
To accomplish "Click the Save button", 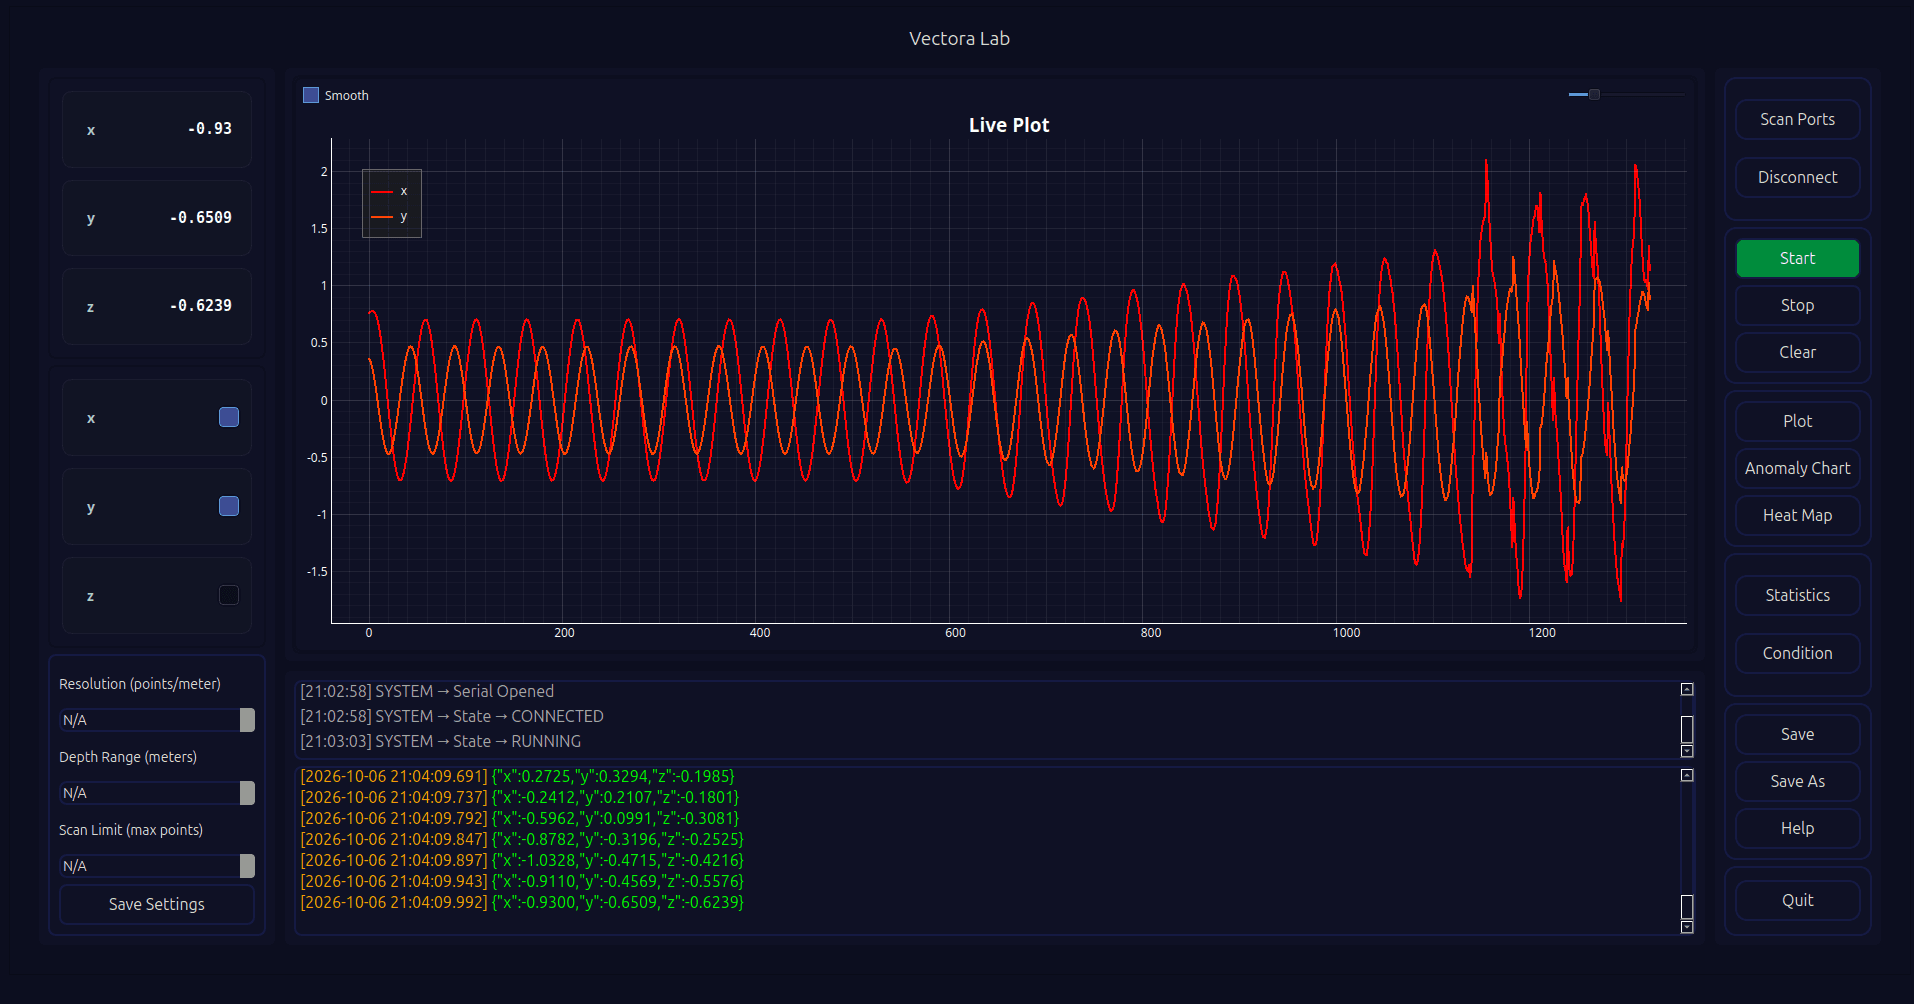I will pyautogui.click(x=1797, y=734).
